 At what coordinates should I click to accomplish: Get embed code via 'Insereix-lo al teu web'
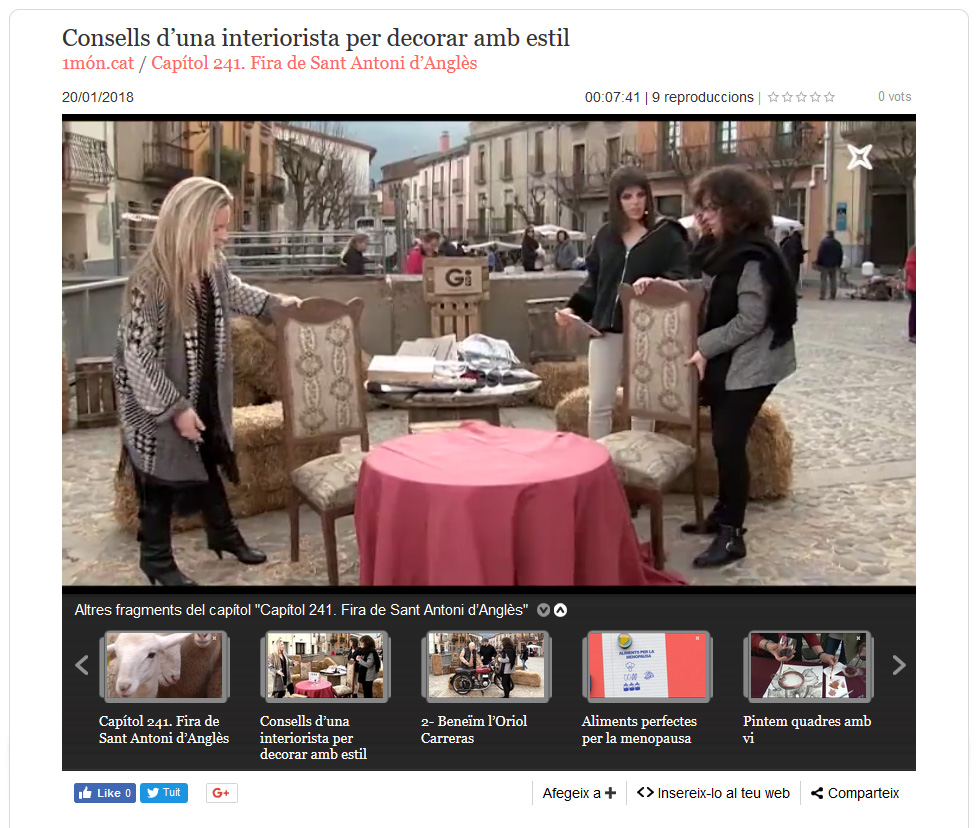(x=713, y=793)
